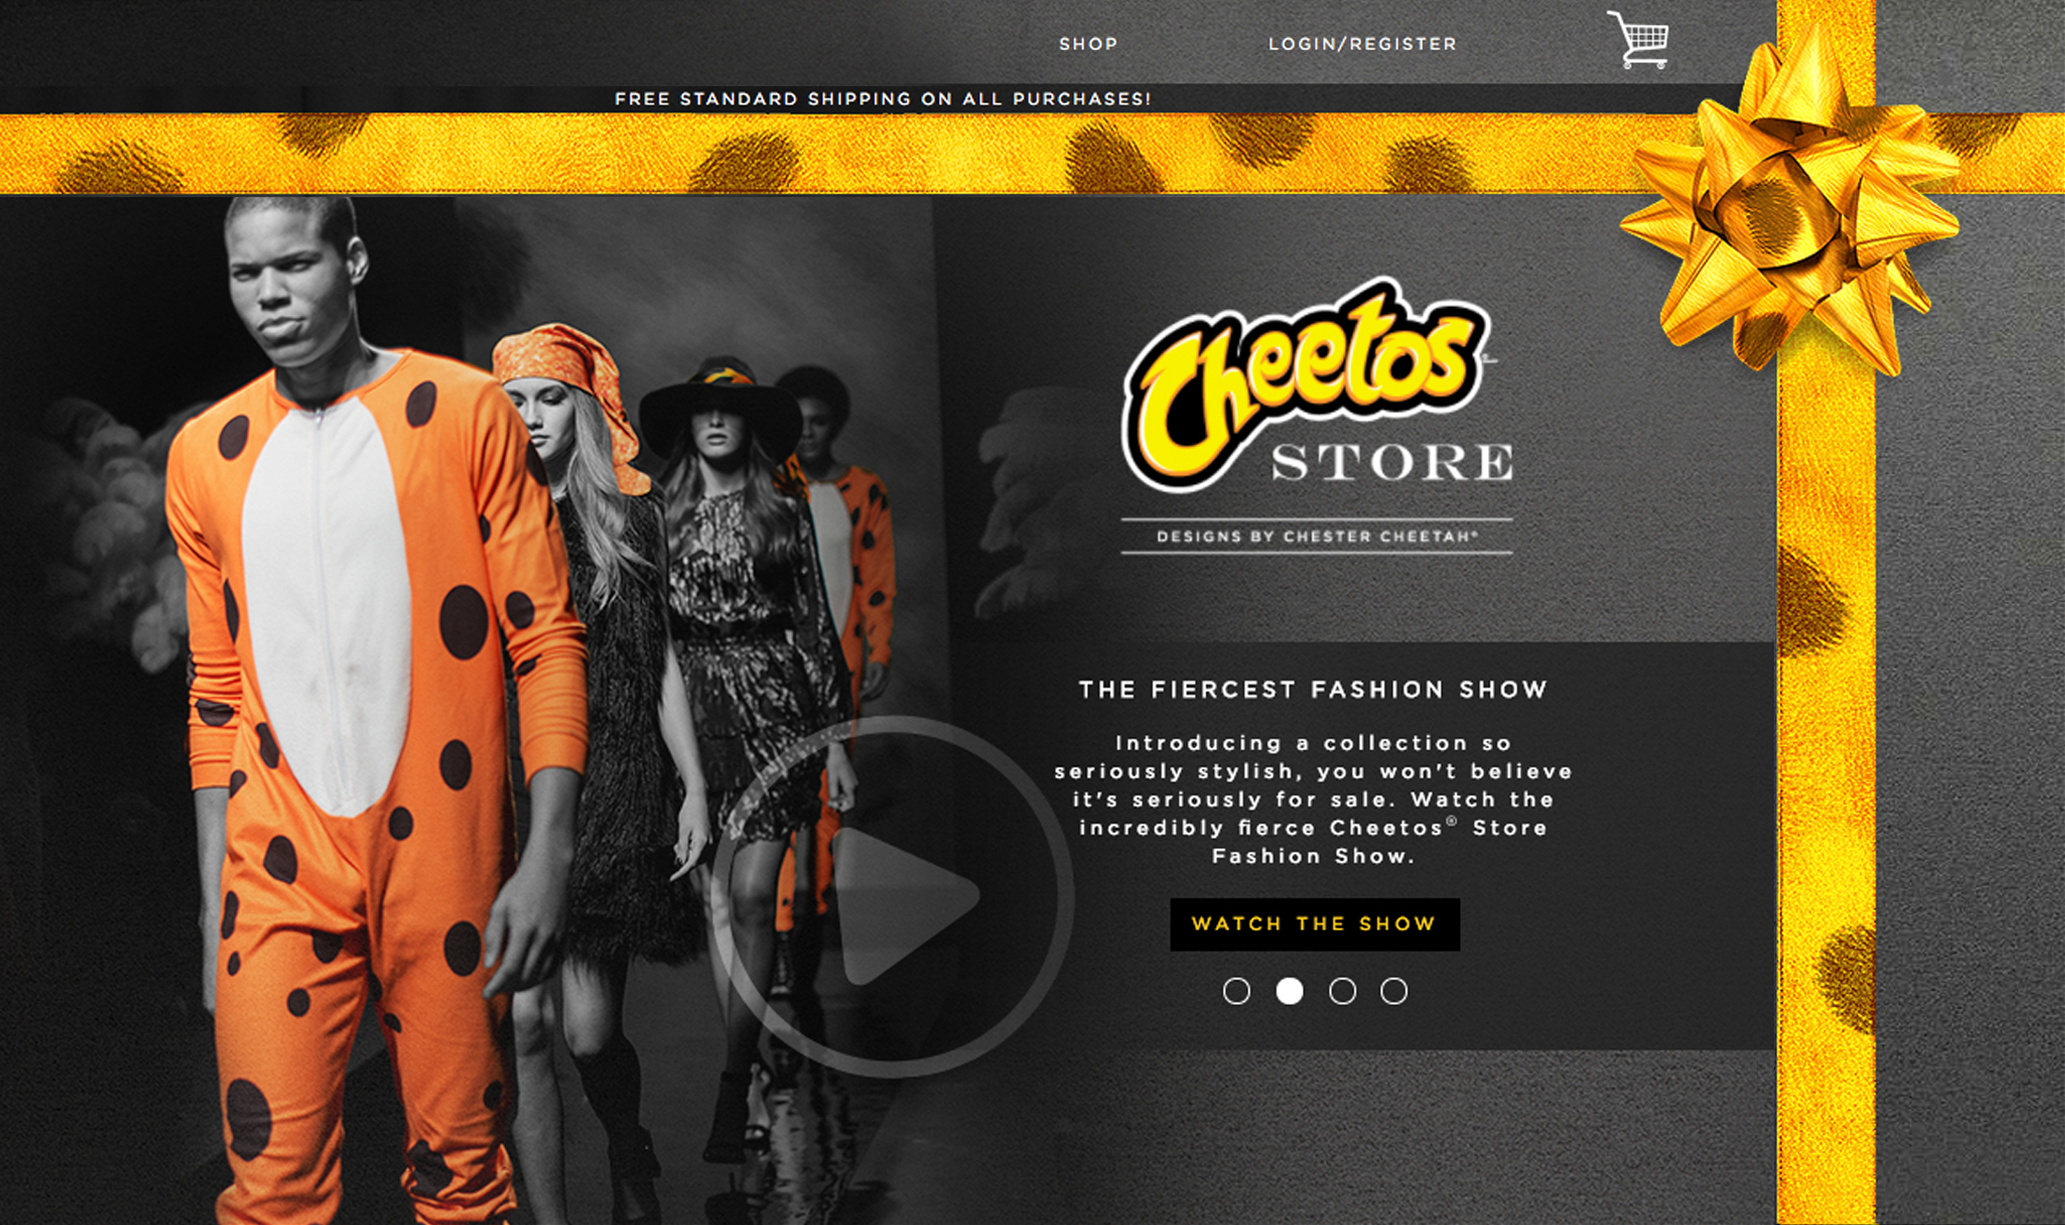Play the fashion show video
This screenshot has width=2065, height=1225.
click(x=891, y=897)
